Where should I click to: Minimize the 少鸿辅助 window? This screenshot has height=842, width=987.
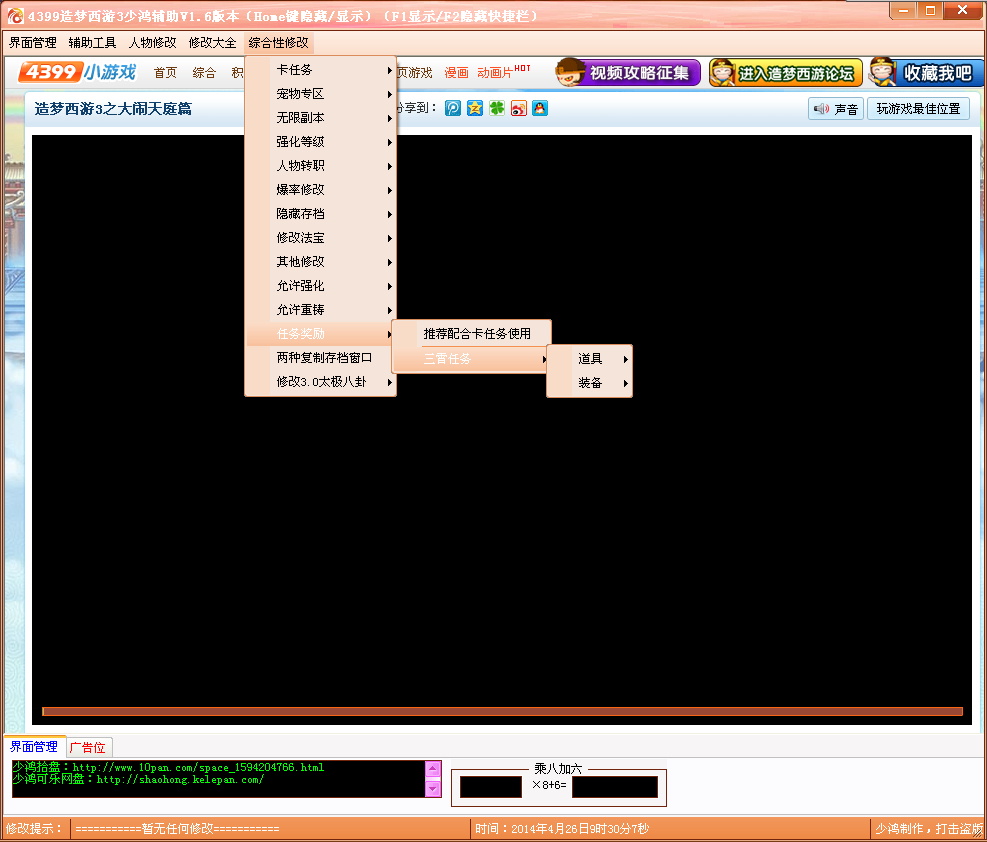coord(903,10)
